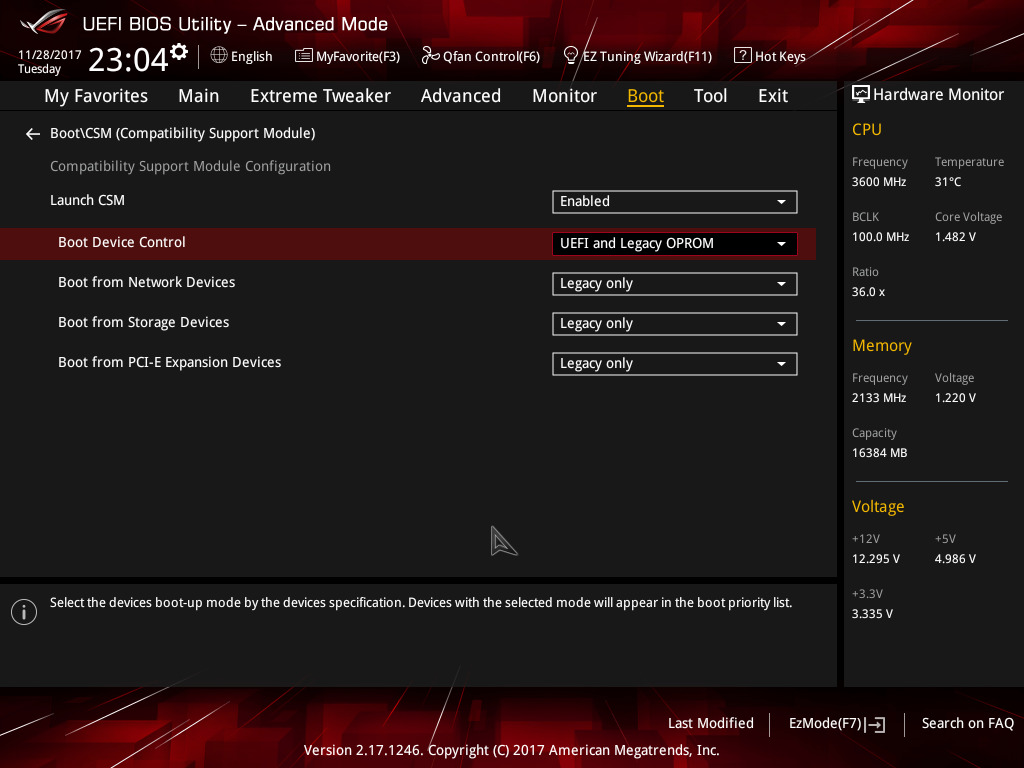Click the EzMode exit arrow icon
Screen dimensions: 1024x768
tap(875, 724)
